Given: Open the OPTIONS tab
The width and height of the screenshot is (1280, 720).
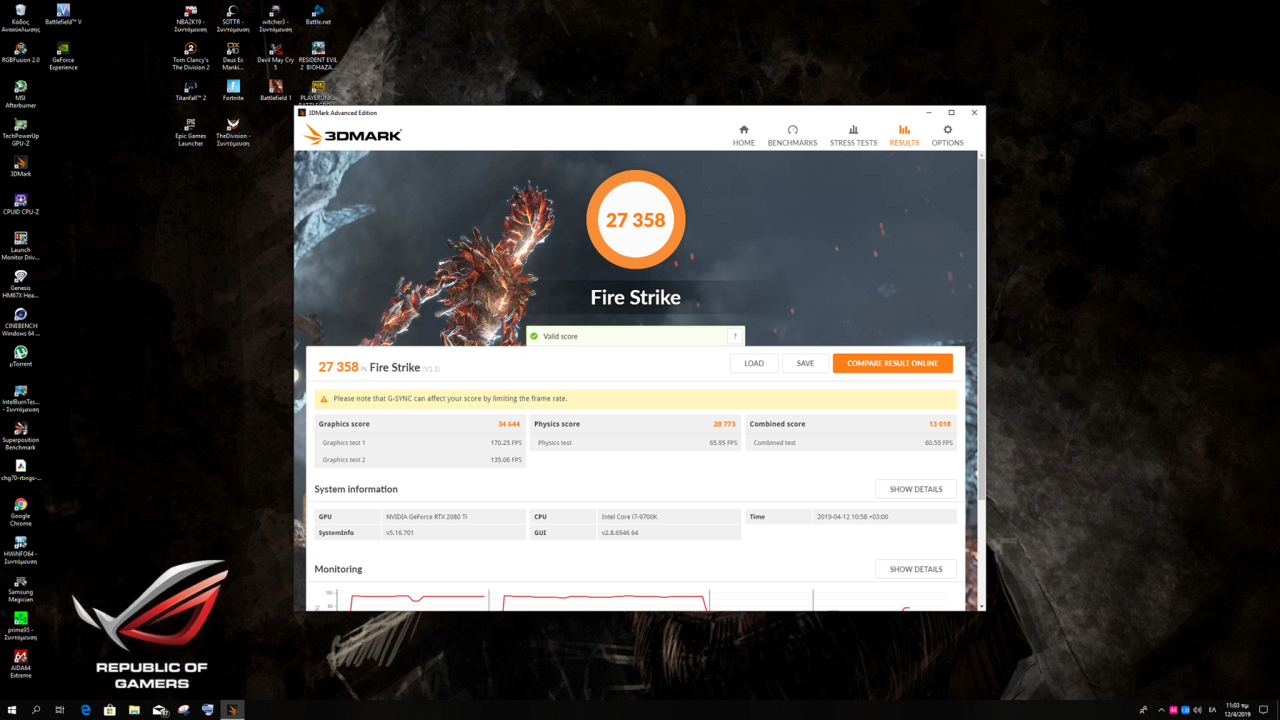Looking at the screenshot, I should click(x=947, y=136).
